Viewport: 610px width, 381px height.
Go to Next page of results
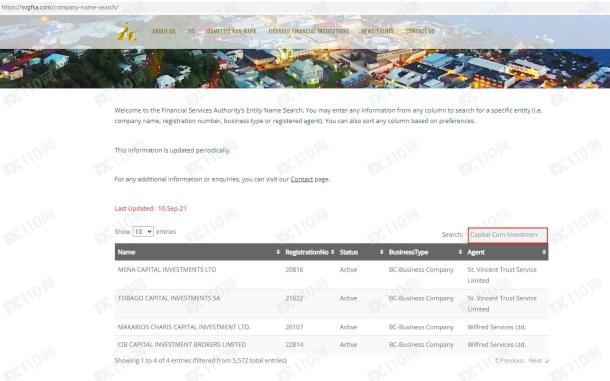pyautogui.click(x=538, y=361)
